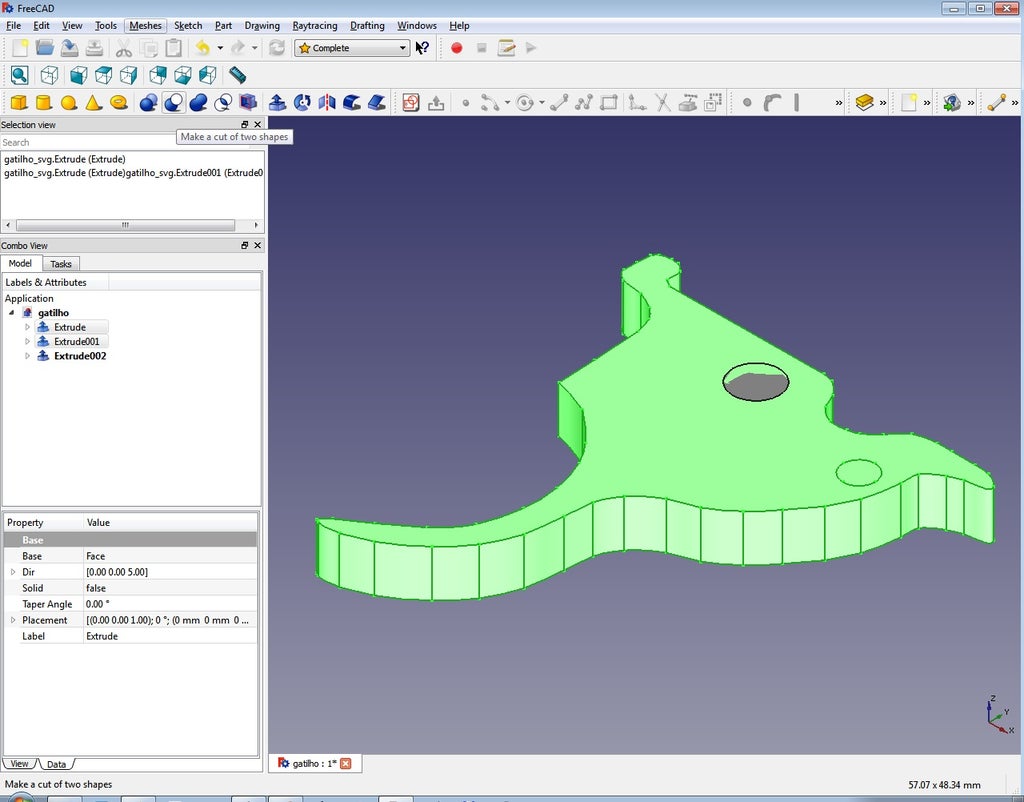Open the Meshes menu
The width and height of the screenshot is (1024, 802).
pyautogui.click(x=146, y=26)
